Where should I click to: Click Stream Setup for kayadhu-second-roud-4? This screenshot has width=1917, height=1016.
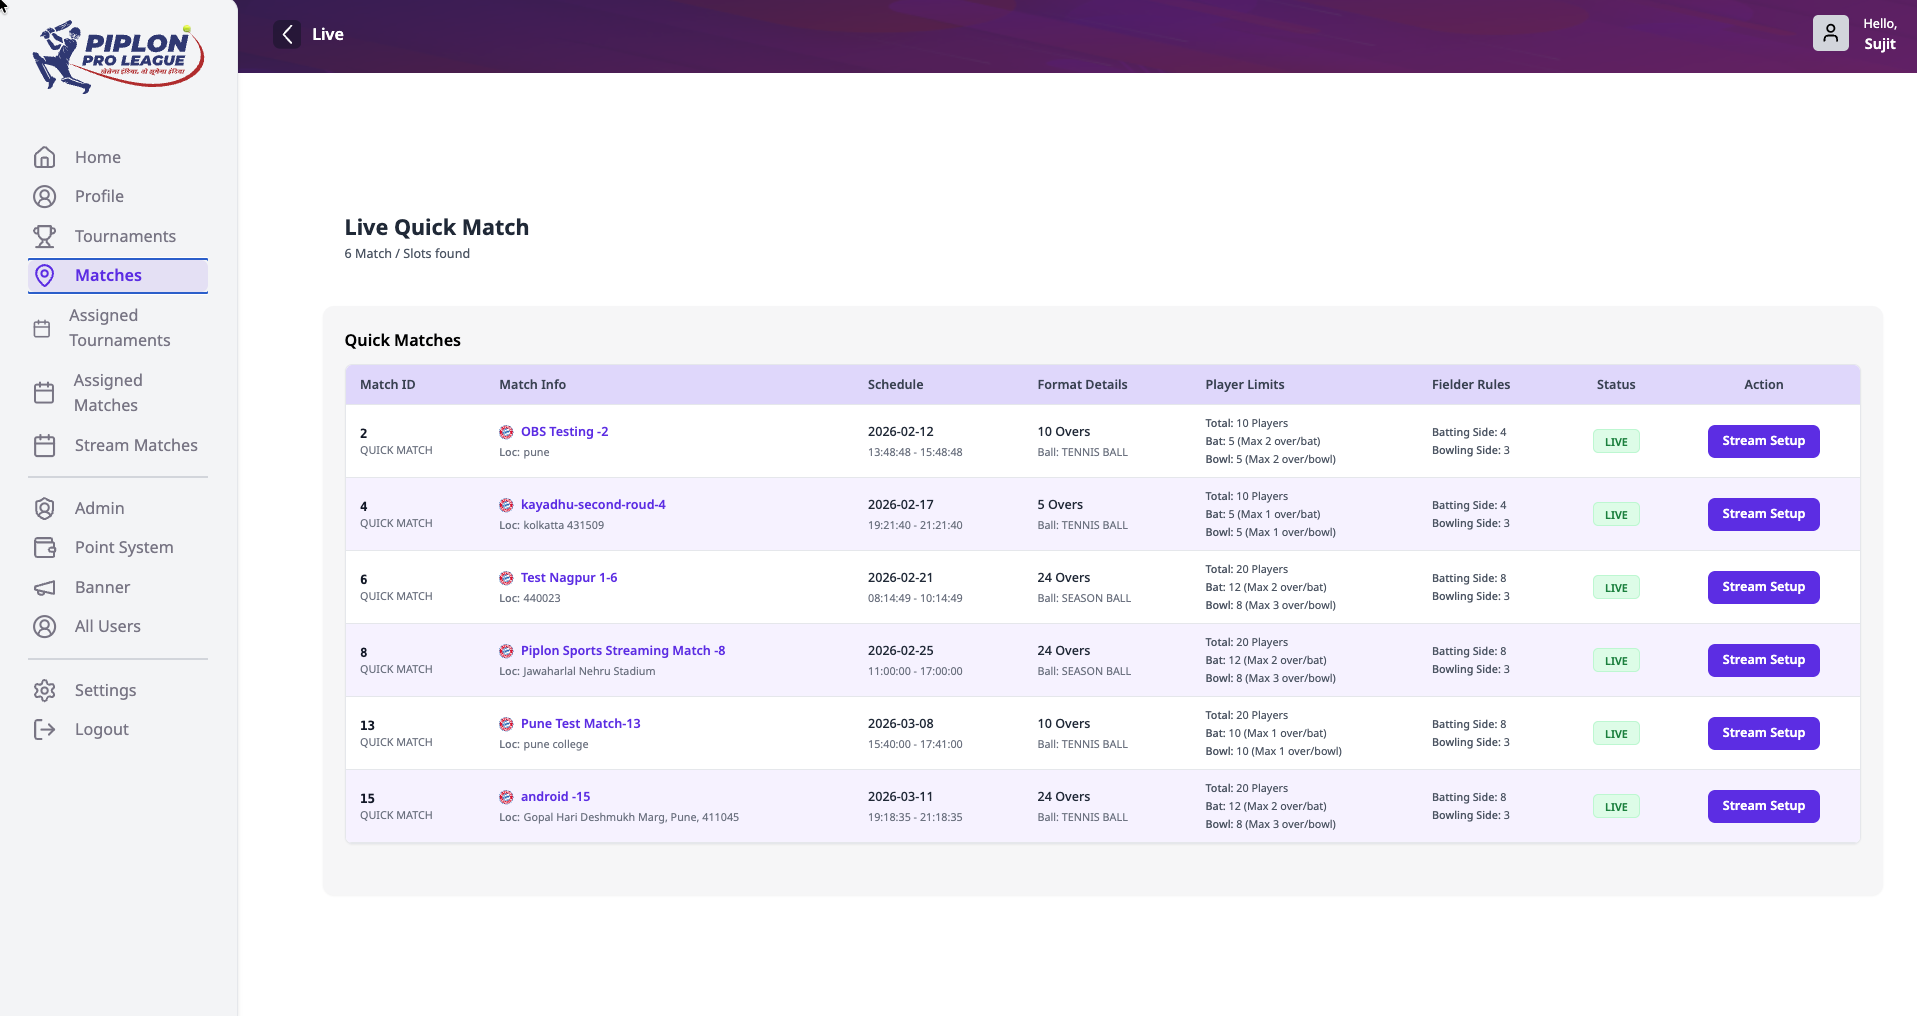(x=1763, y=514)
